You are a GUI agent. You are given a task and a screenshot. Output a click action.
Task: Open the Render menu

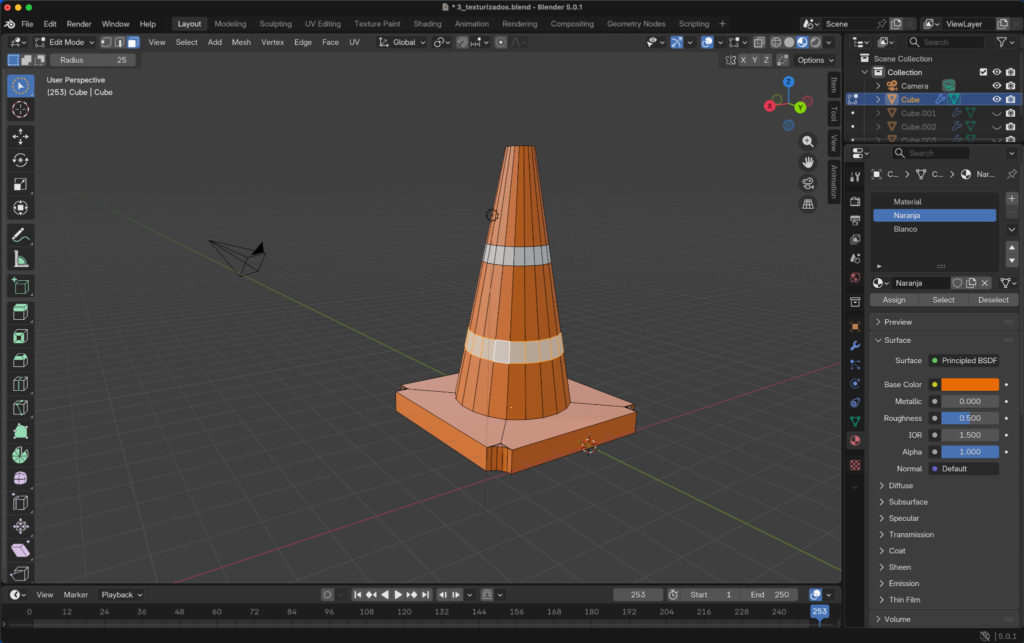[x=79, y=23]
